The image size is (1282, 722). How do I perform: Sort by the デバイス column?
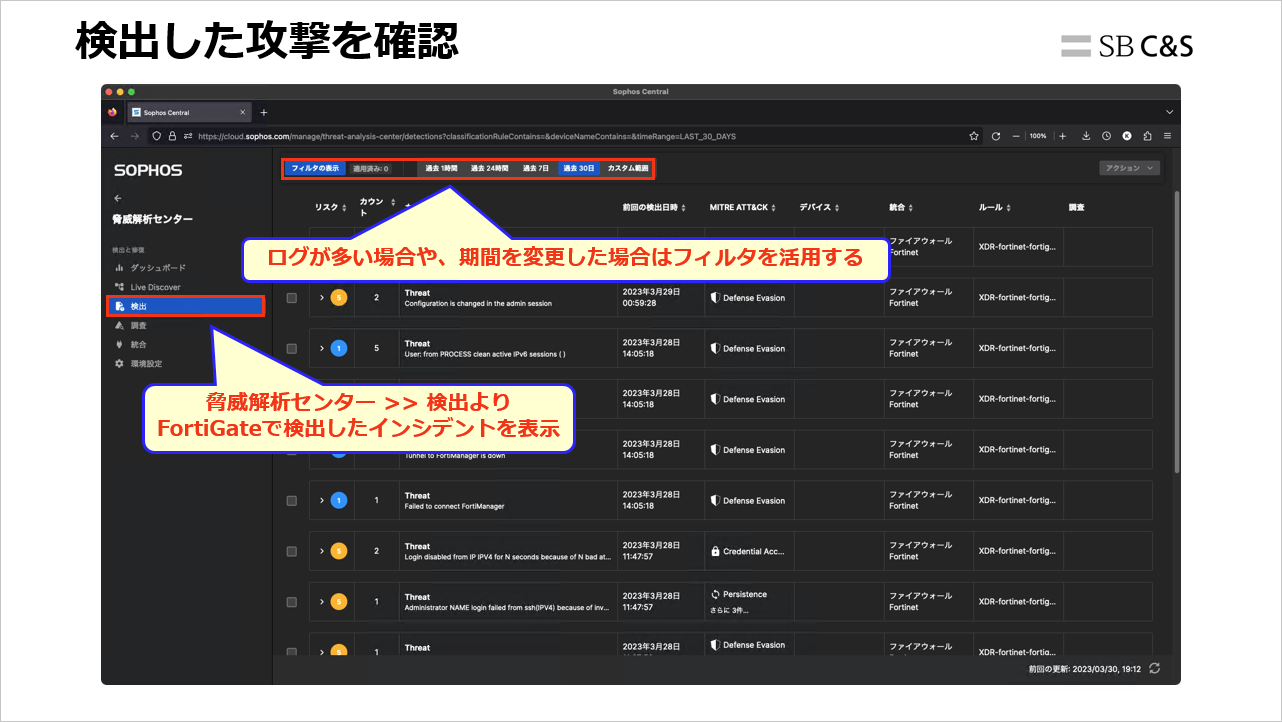pyautogui.click(x=820, y=208)
